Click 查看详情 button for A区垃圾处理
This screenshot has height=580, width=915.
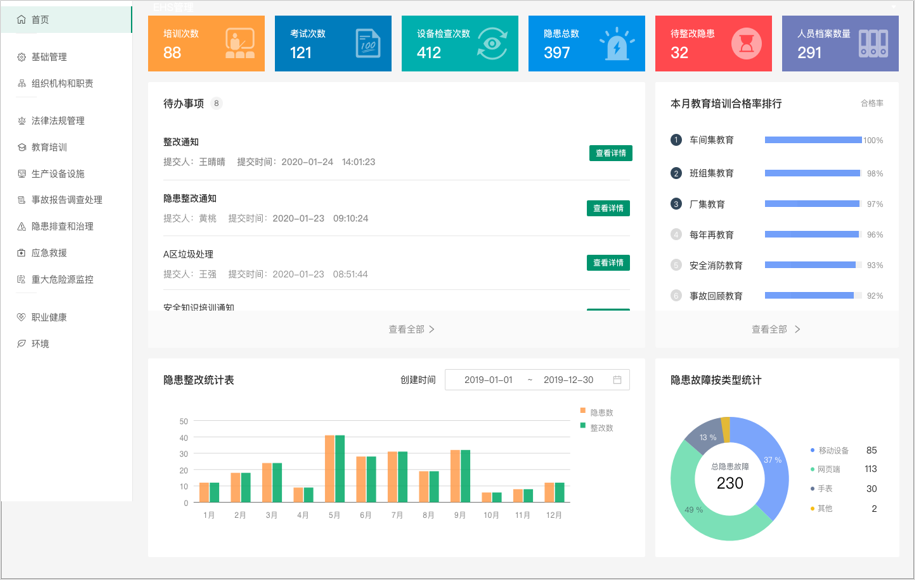(607, 263)
